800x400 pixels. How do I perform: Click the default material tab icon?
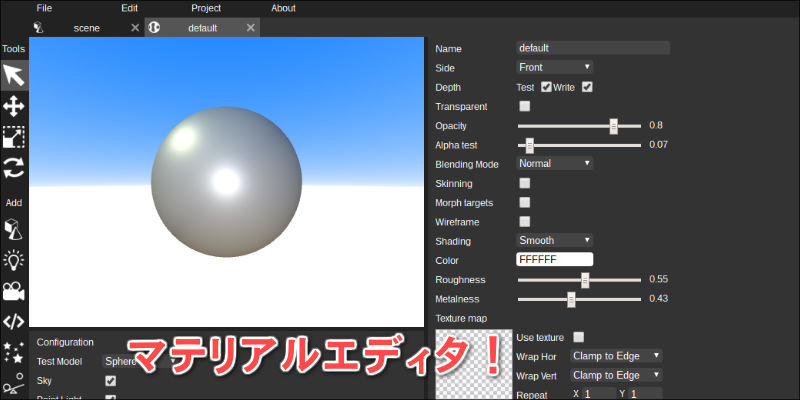154,28
